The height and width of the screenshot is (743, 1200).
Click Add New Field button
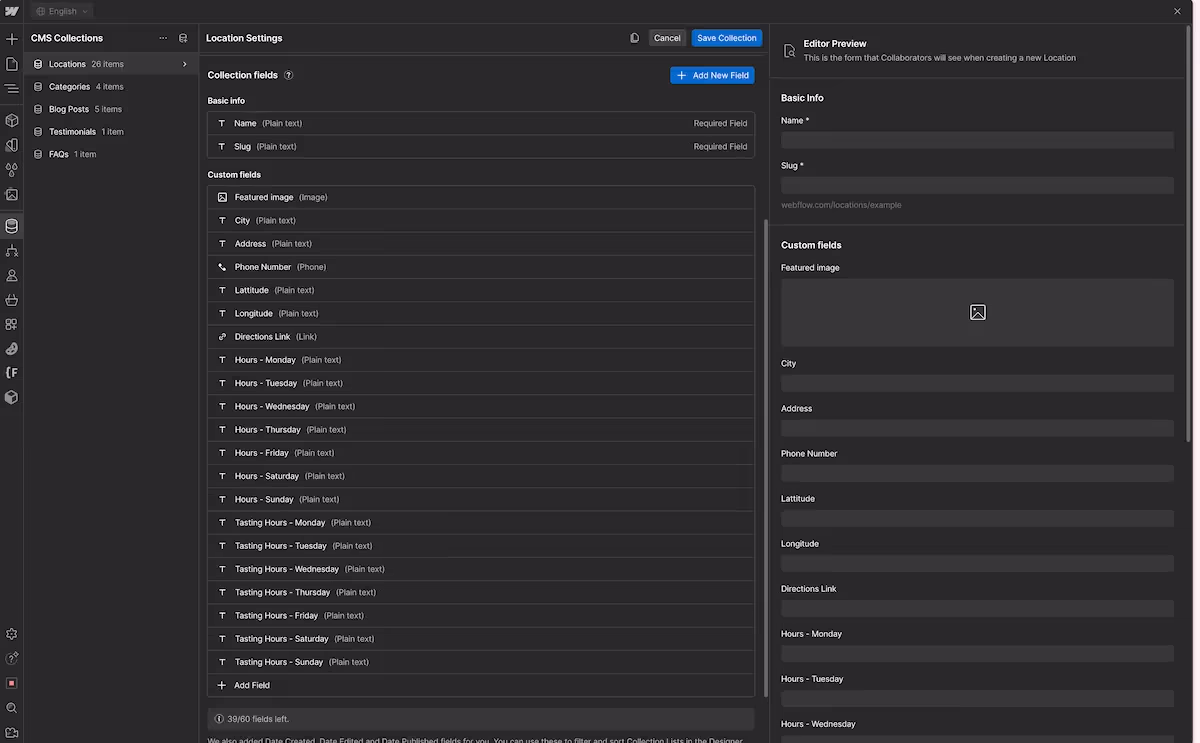click(712, 75)
